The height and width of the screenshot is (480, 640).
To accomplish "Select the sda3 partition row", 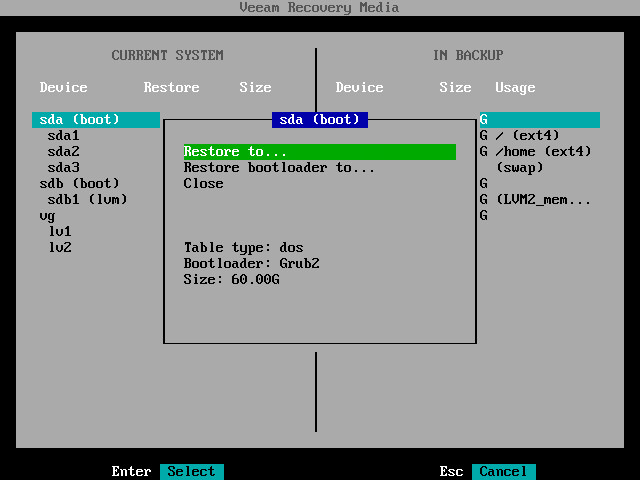I will (63, 167).
